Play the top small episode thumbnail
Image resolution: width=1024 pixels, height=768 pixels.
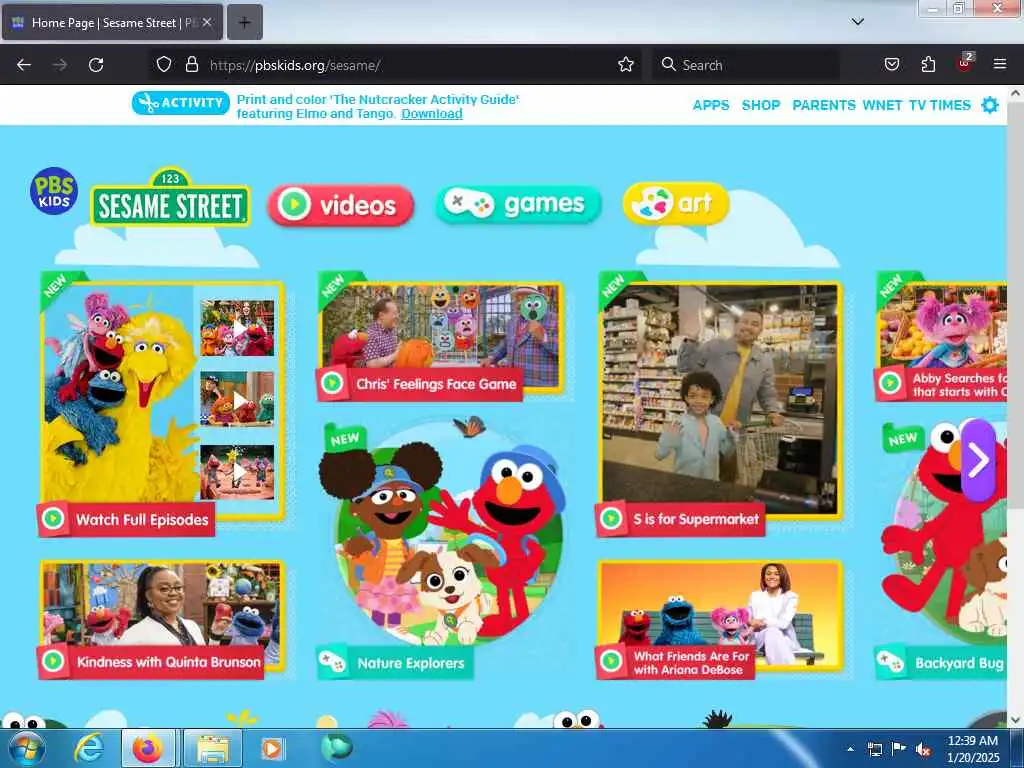coord(237,328)
